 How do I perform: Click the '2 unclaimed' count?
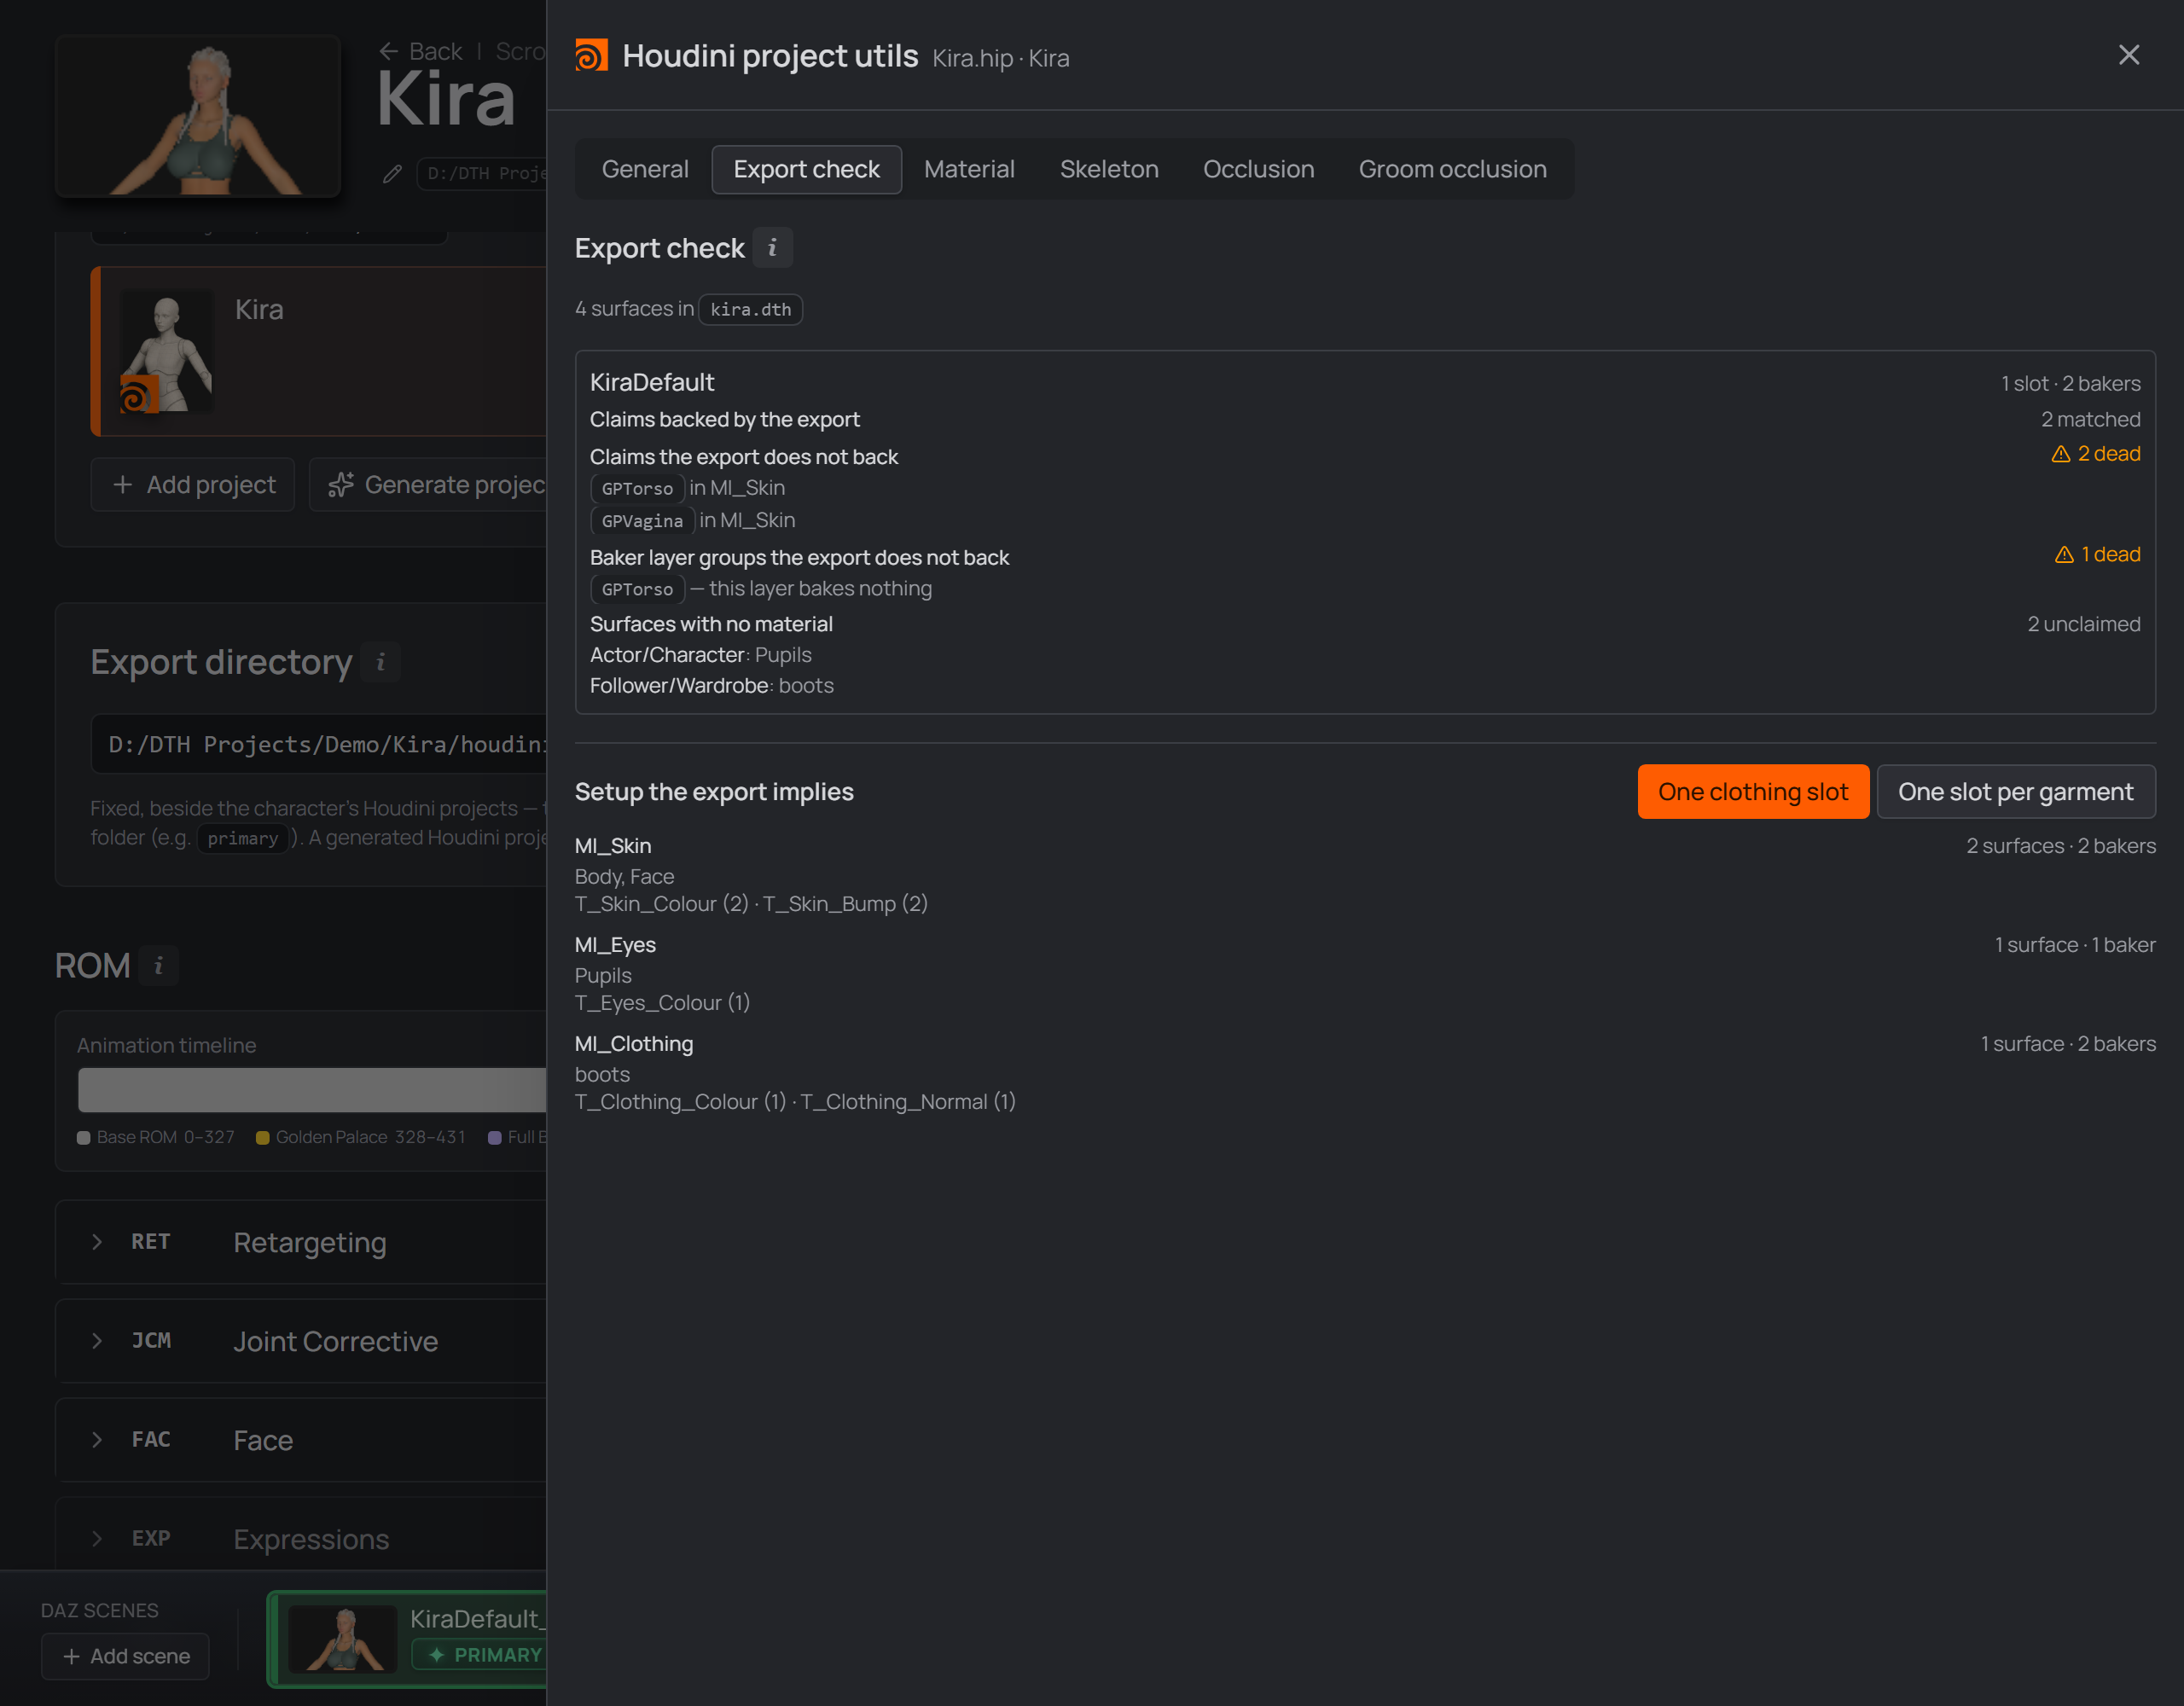[2083, 624]
